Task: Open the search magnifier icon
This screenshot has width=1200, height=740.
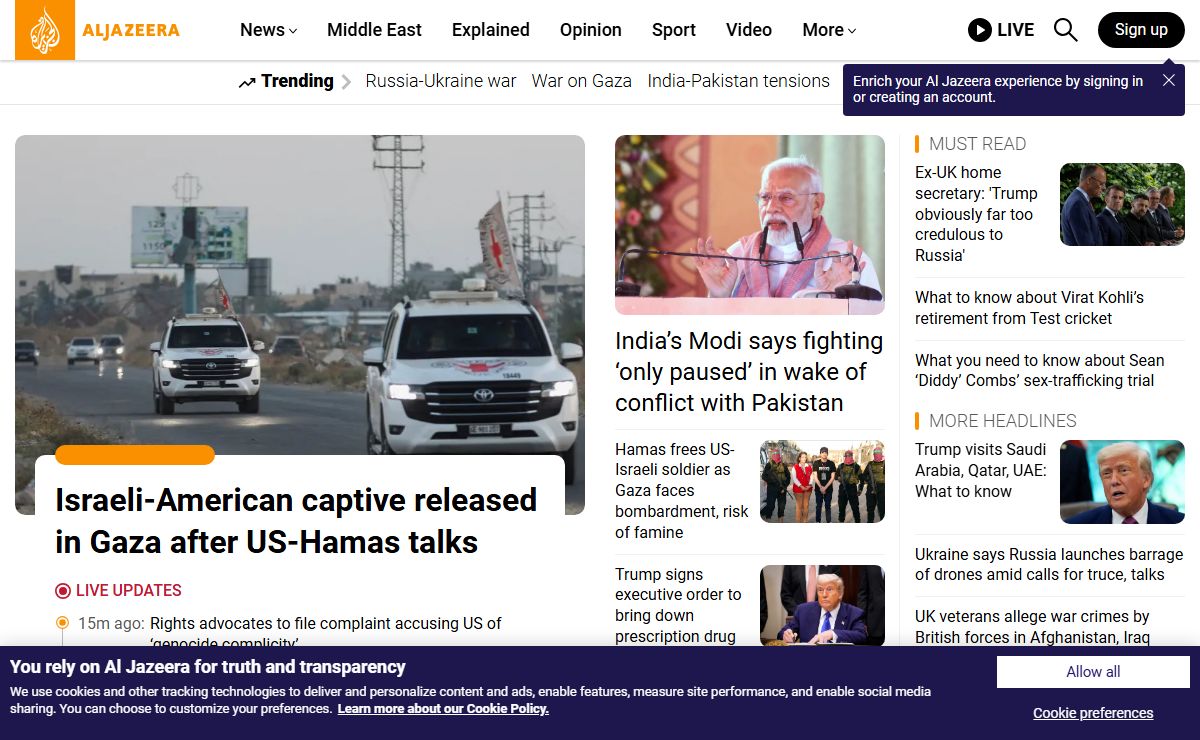Action: pyautogui.click(x=1066, y=30)
